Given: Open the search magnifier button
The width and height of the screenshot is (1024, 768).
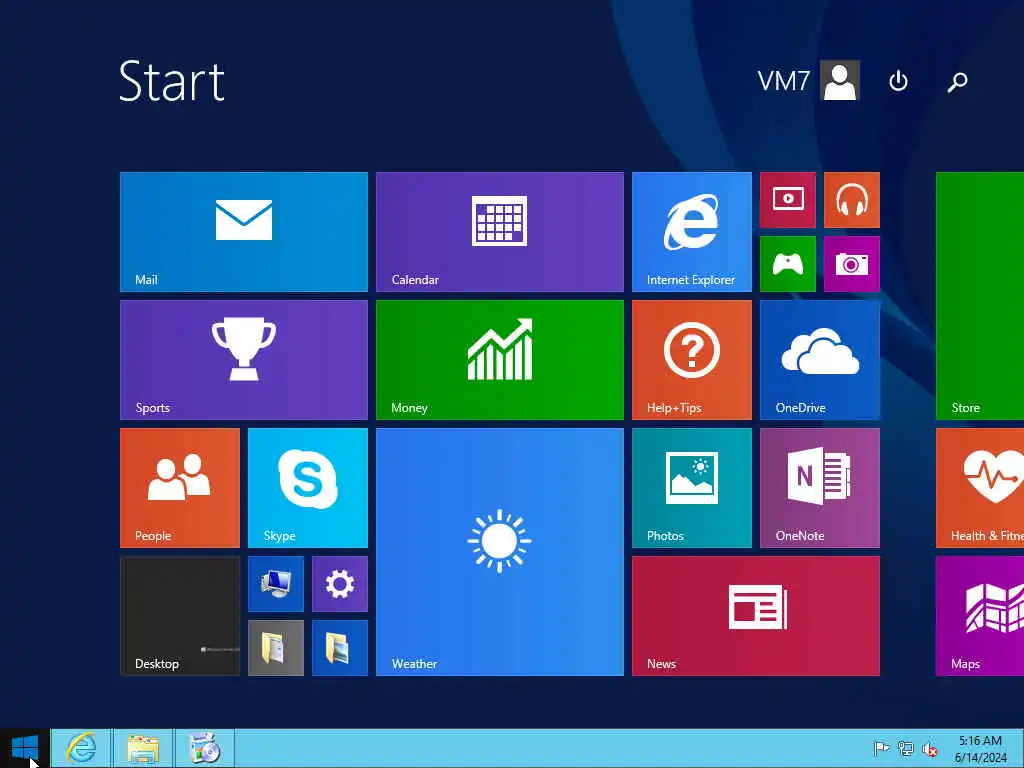Looking at the screenshot, I should [x=957, y=82].
